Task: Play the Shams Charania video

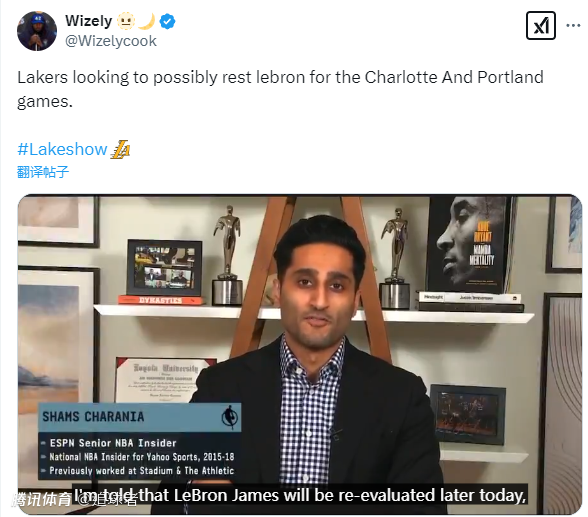Action: click(300, 354)
